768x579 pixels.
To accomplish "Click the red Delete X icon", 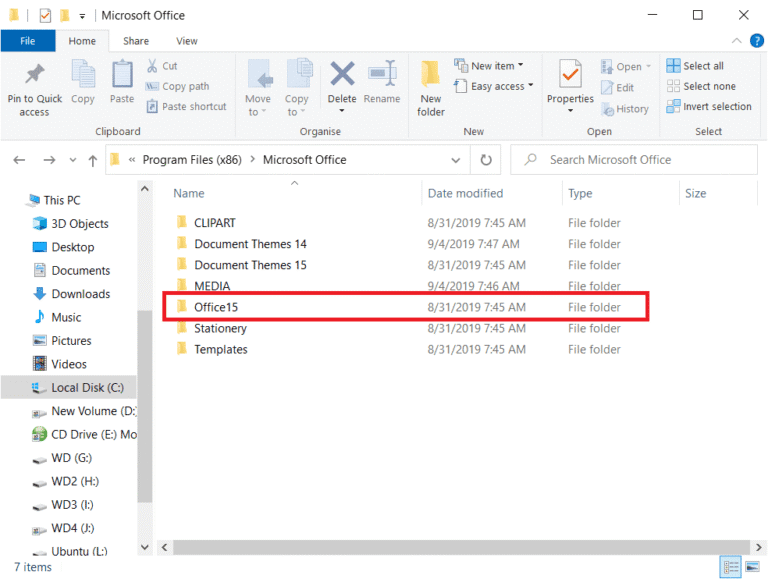I will point(342,73).
